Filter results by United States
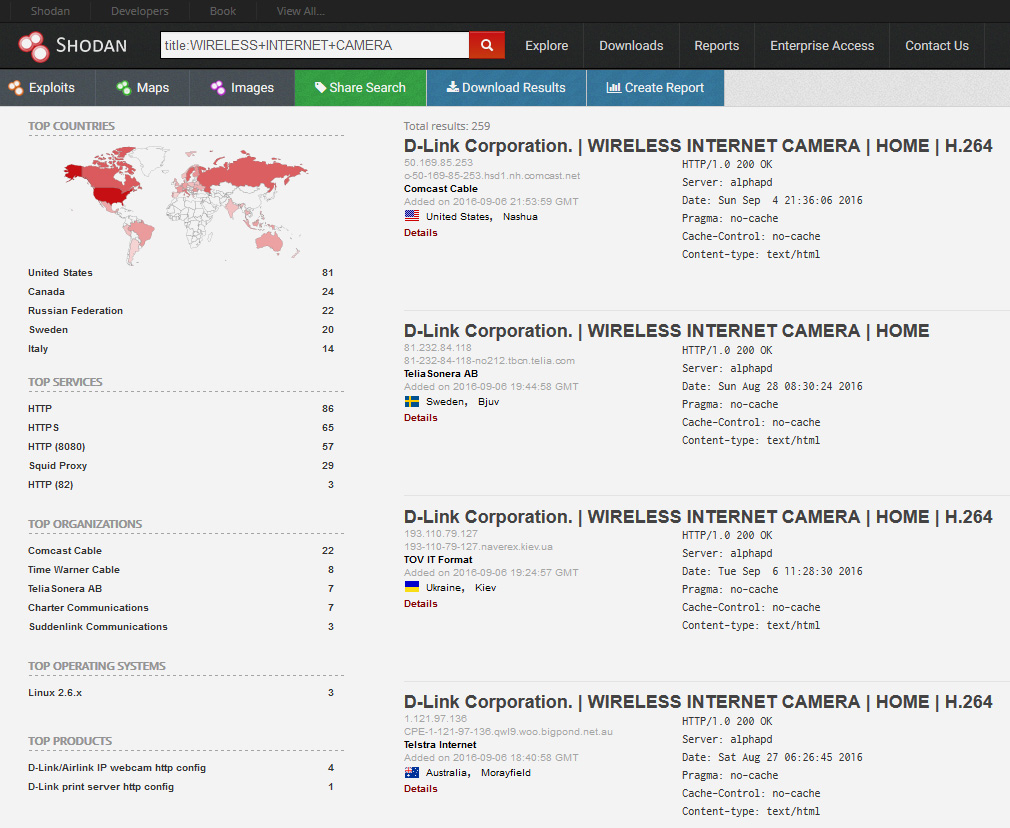1010x828 pixels. click(61, 273)
